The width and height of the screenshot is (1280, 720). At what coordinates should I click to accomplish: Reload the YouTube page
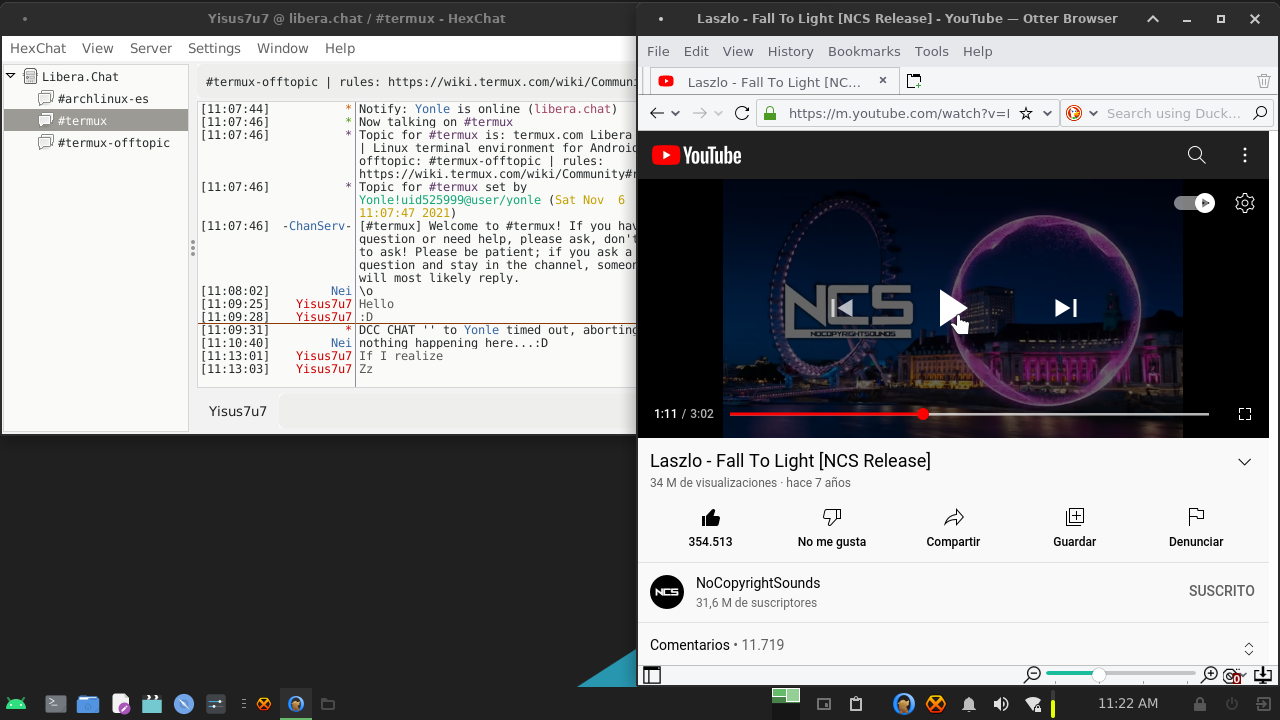click(742, 113)
